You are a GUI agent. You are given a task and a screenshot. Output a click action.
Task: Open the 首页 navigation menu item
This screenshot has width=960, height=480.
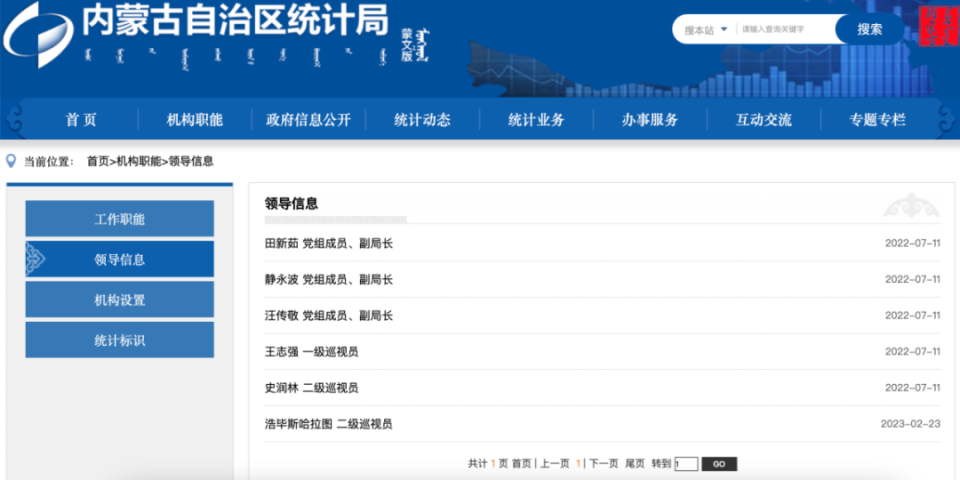(81, 120)
